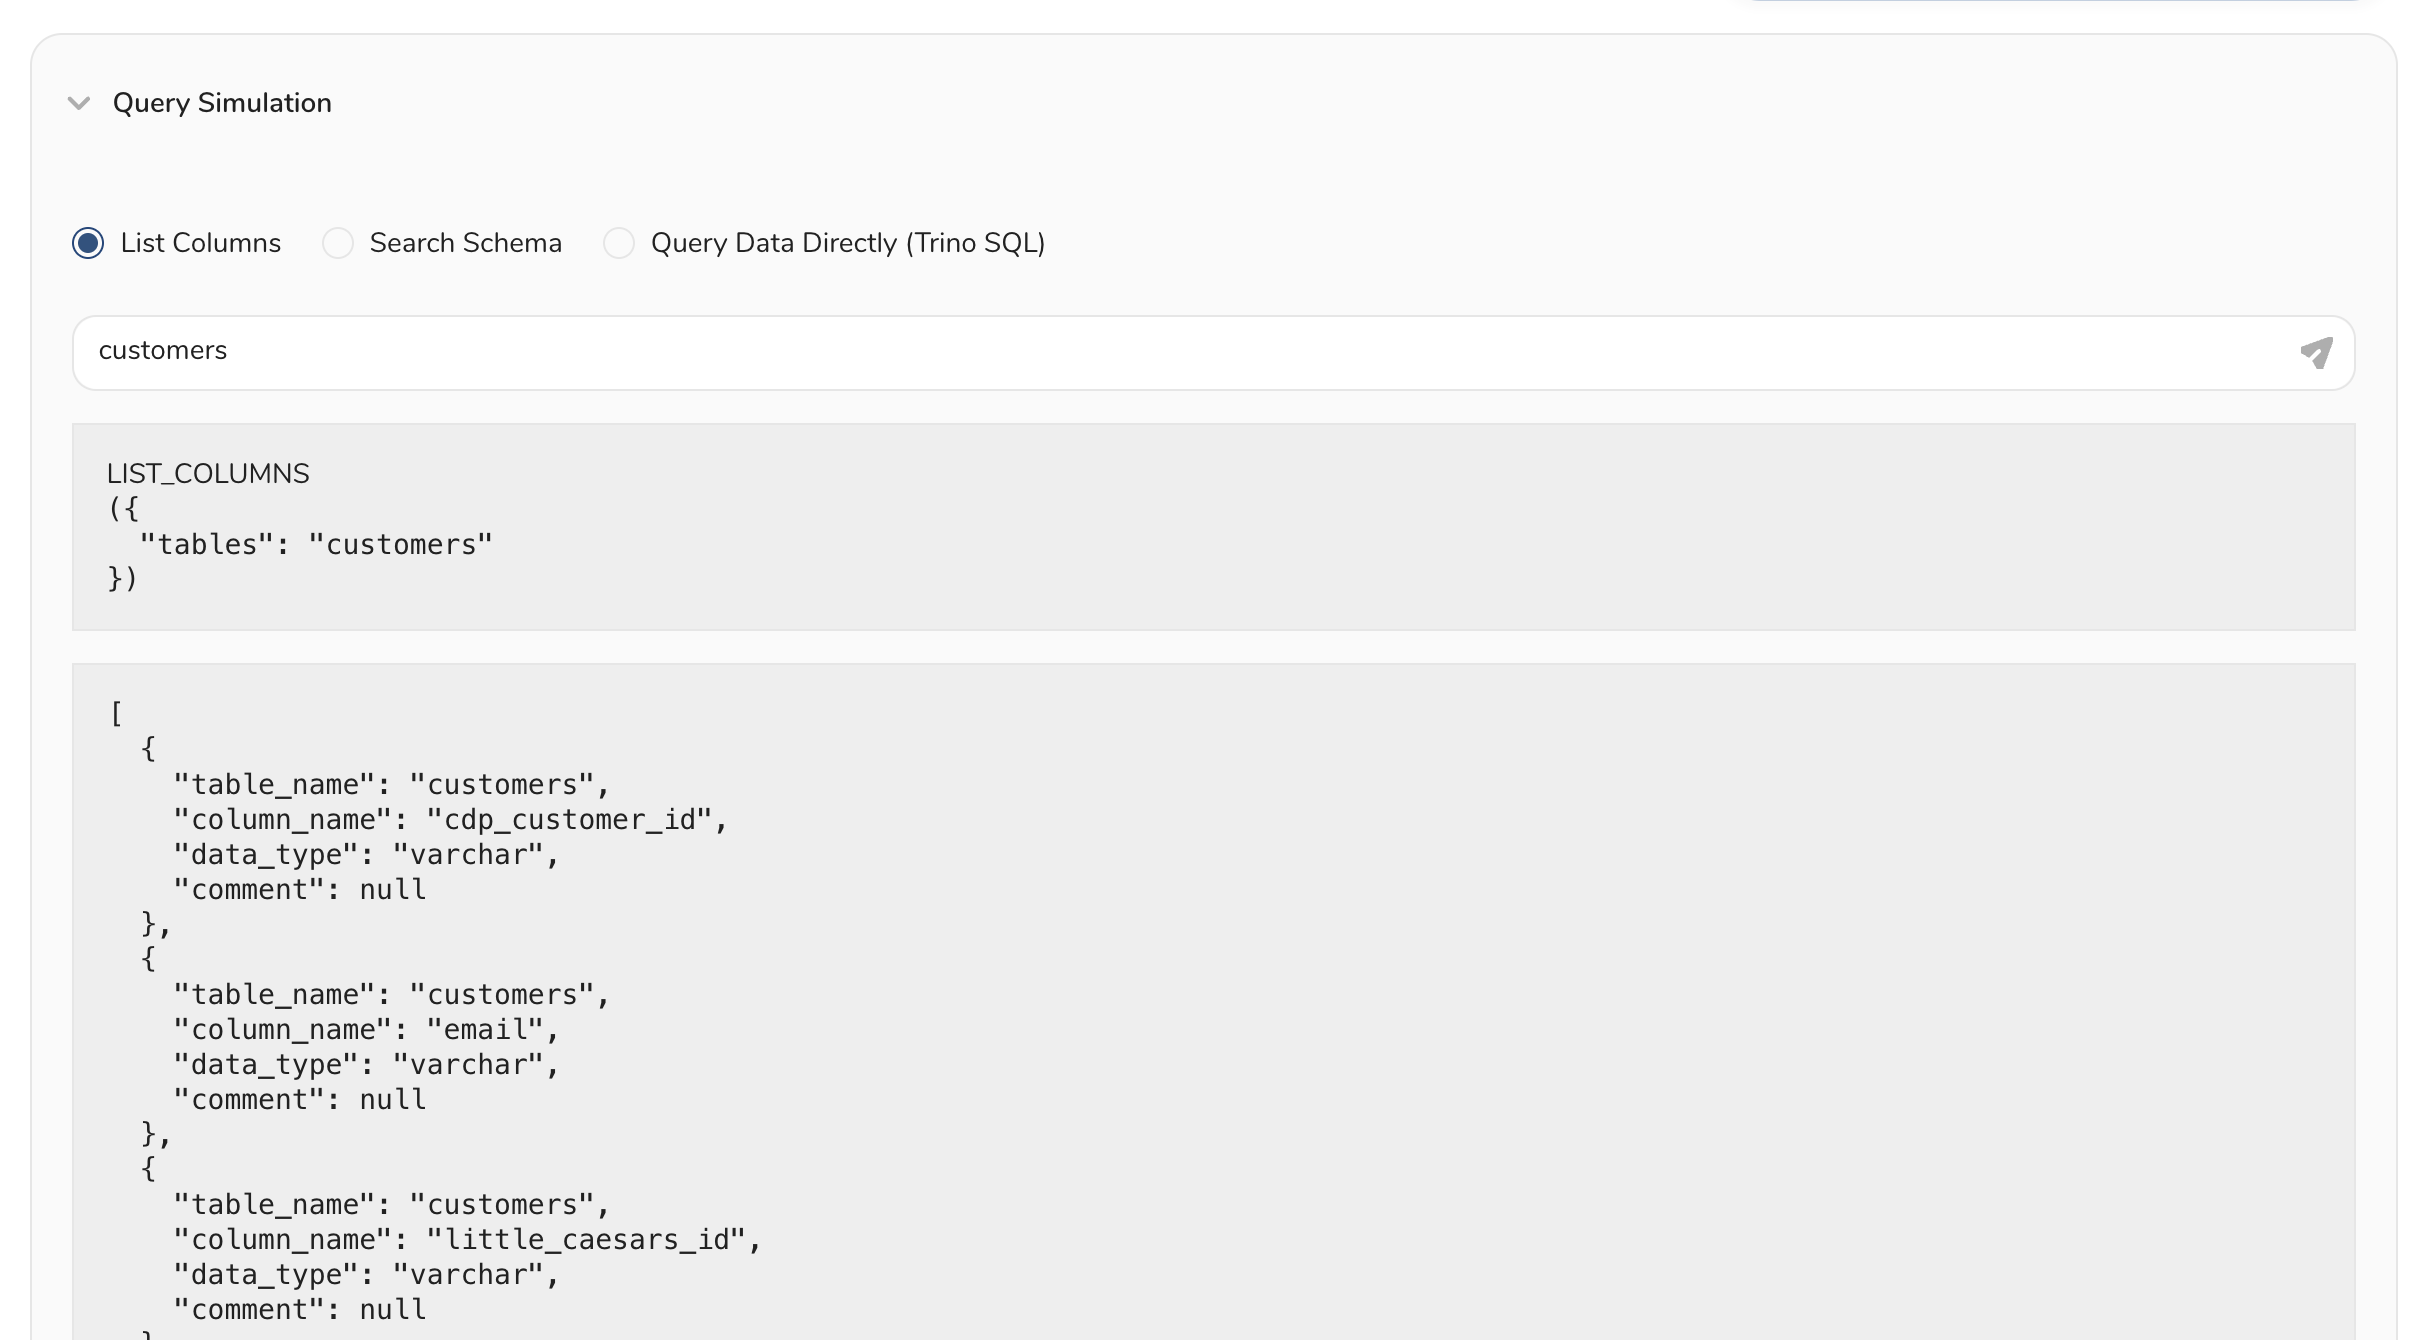The width and height of the screenshot is (2420, 1340).
Task: Click the cdp_customer_id column name value
Action: click(569, 820)
